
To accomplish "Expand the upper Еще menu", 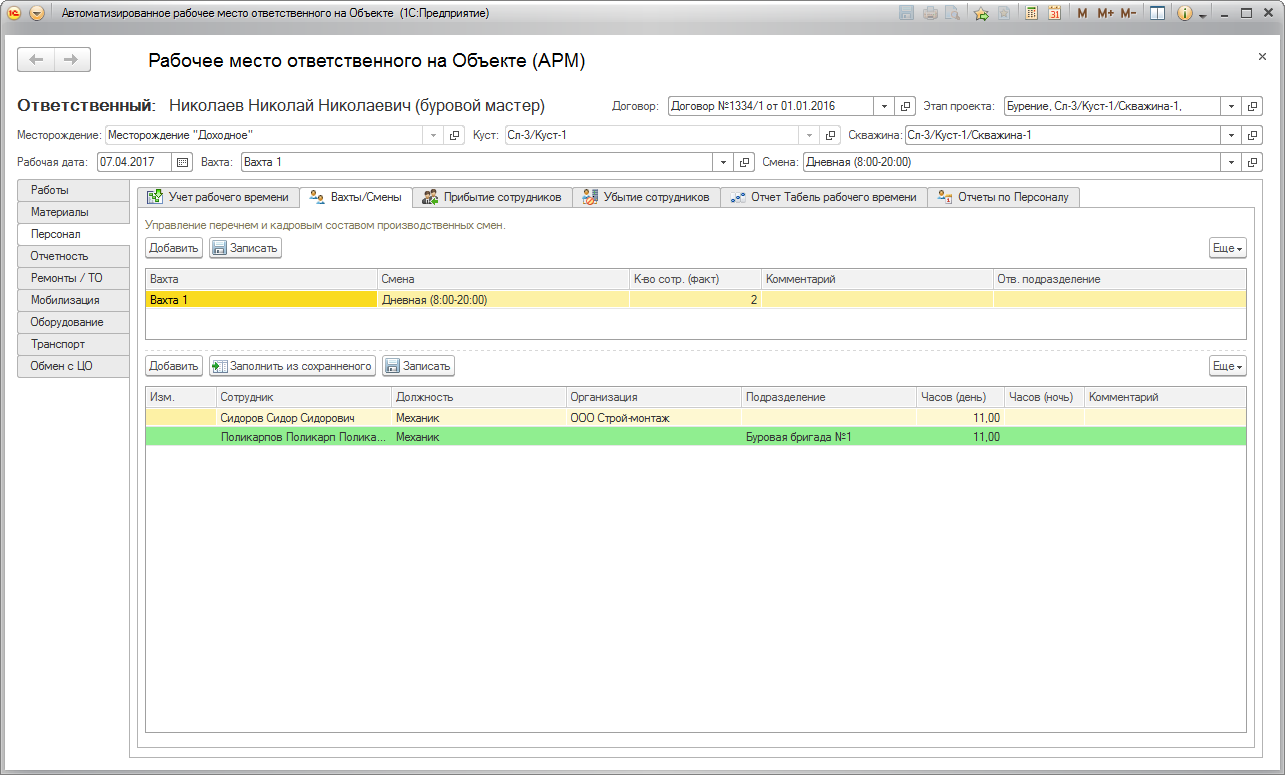I will [1228, 248].
